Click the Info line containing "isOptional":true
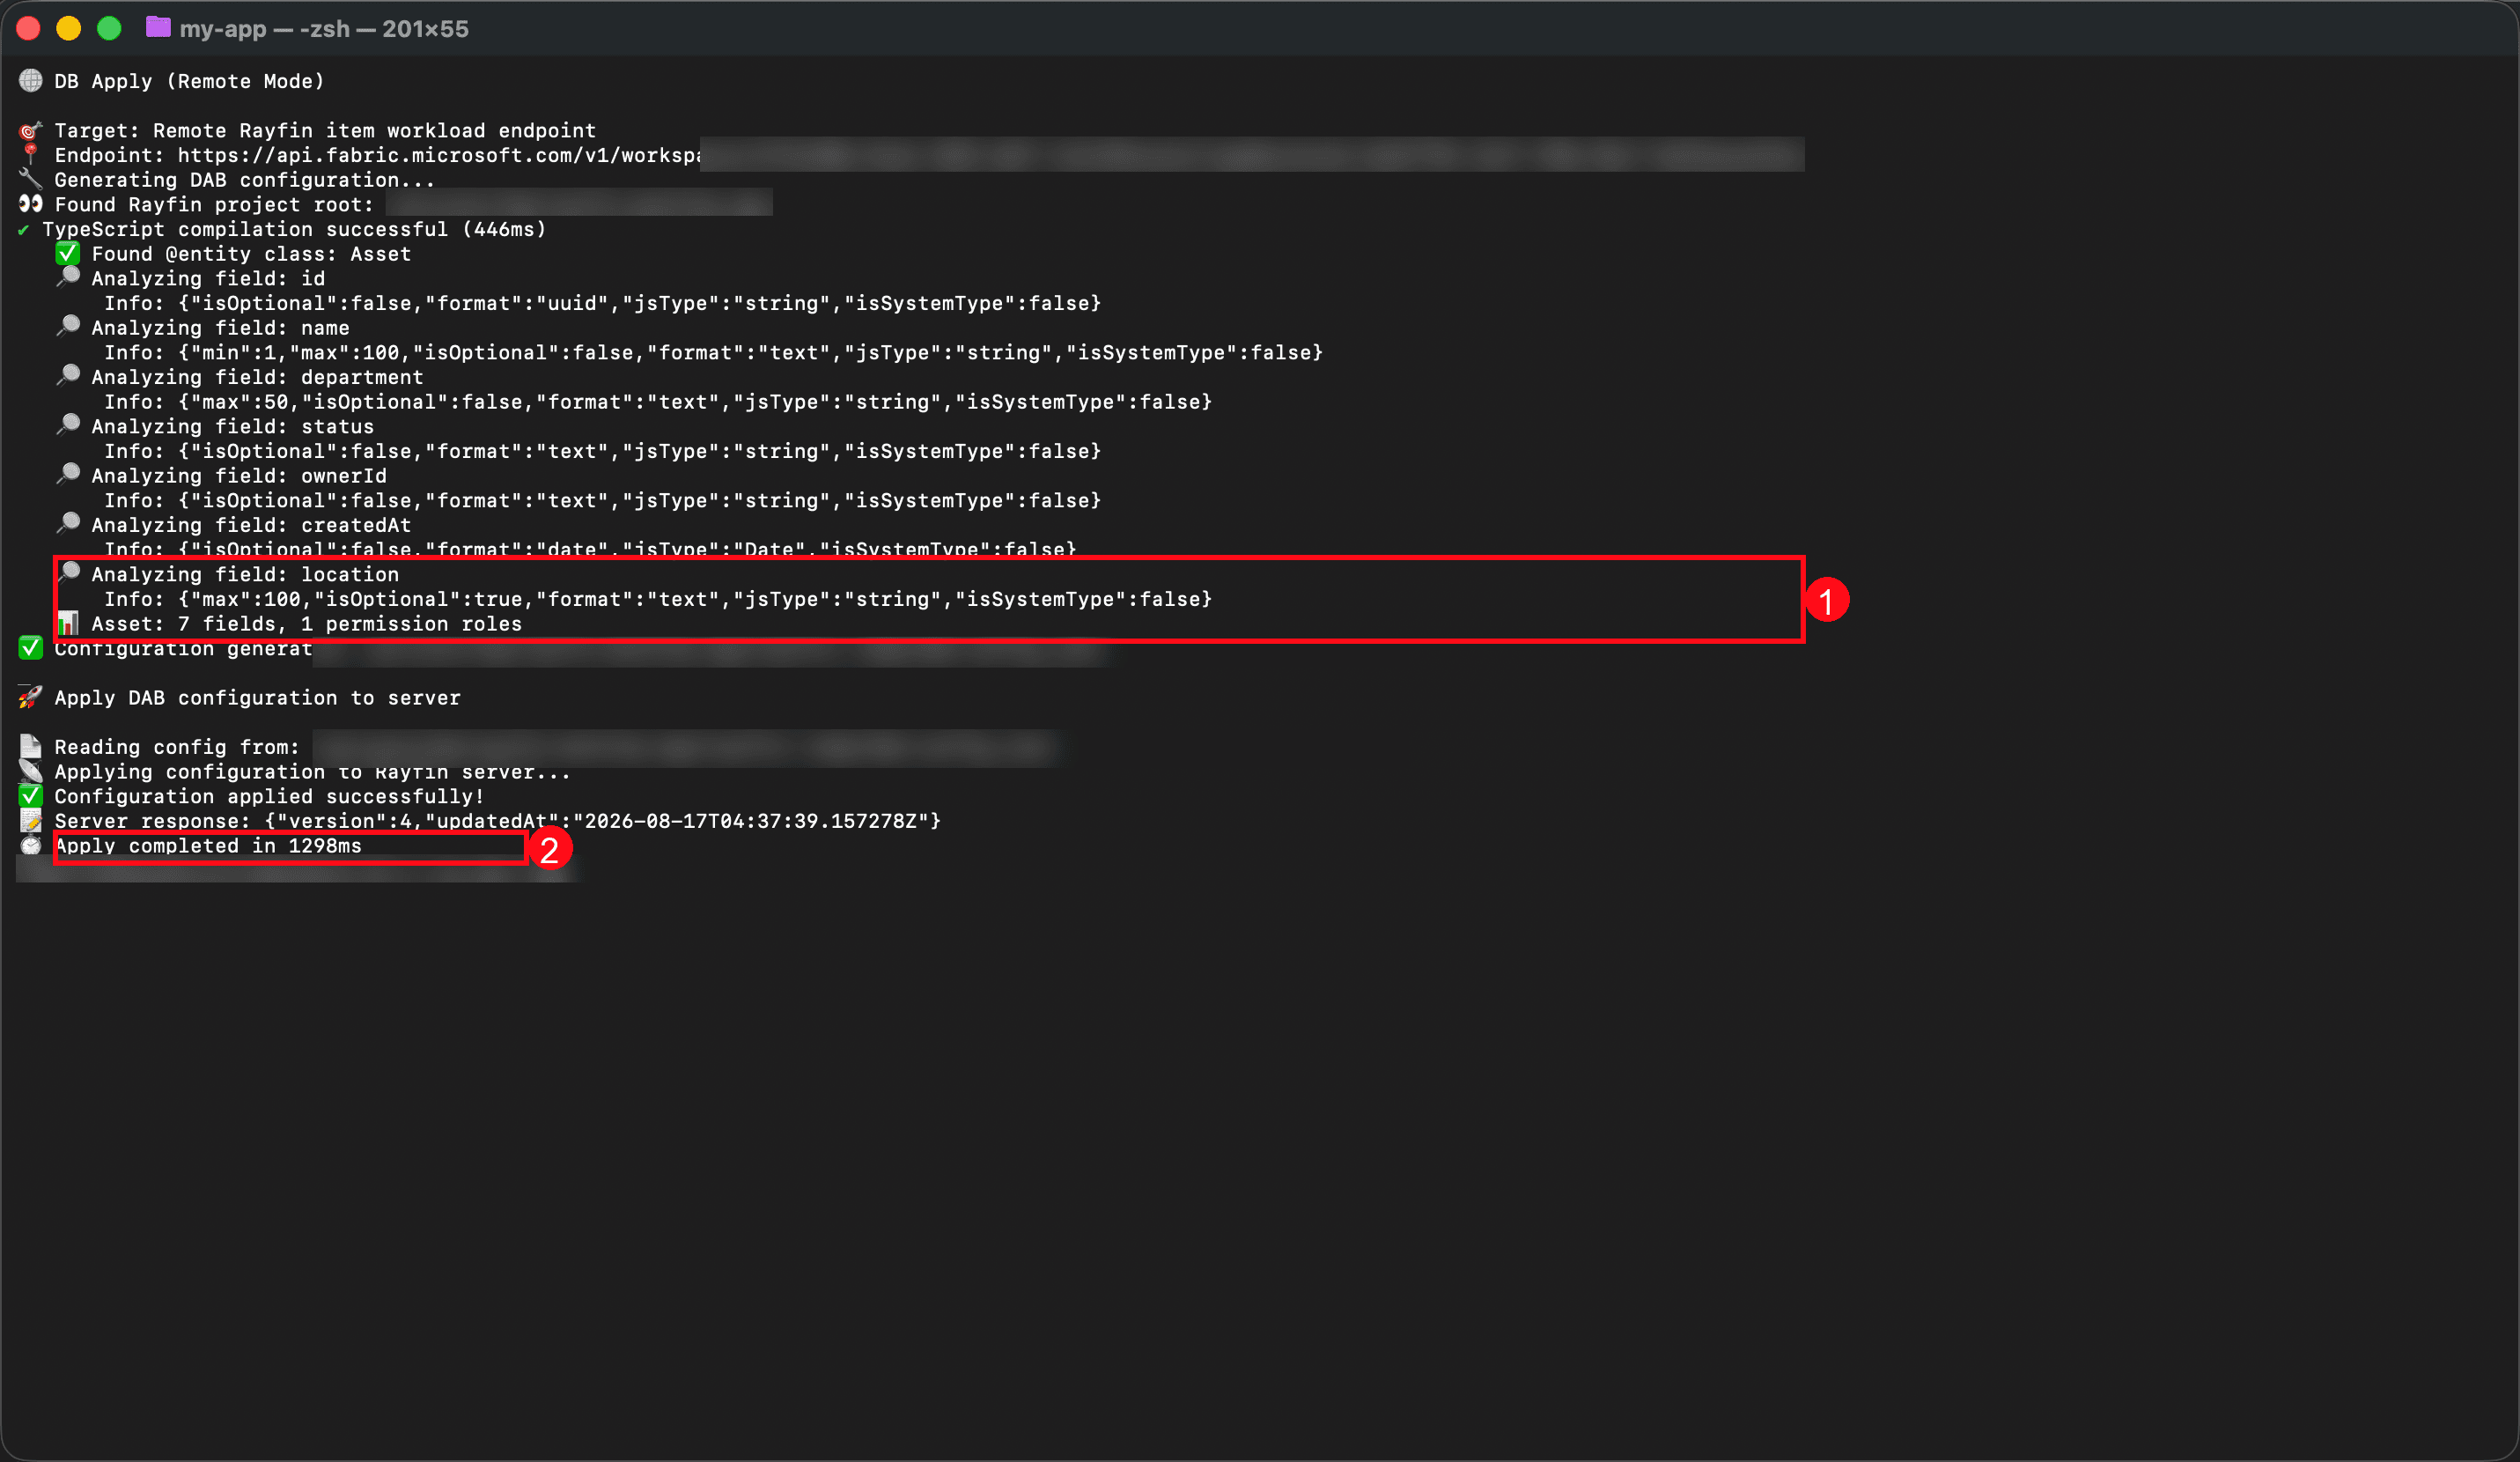This screenshot has width=2520, height=1462. [658, 599]
